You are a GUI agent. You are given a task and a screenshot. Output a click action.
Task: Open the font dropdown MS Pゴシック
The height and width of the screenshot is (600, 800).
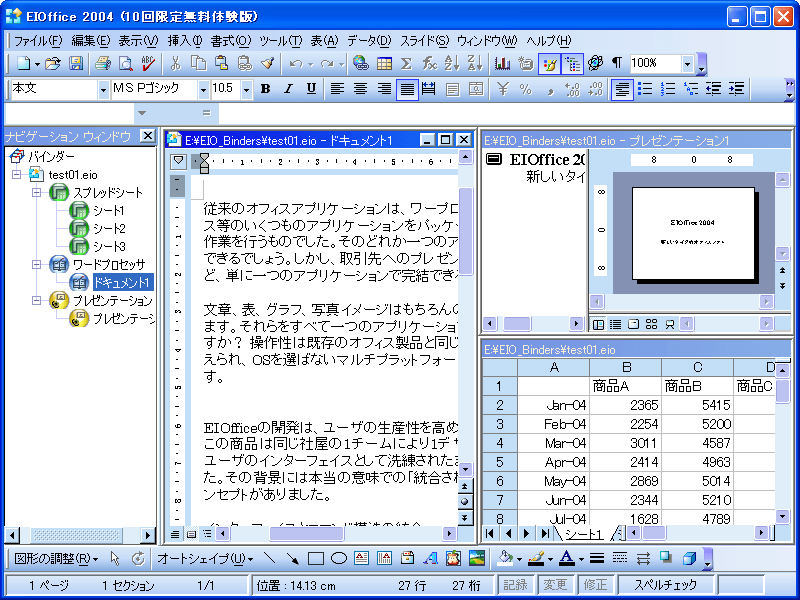pyautogui.click(x=204, y=90)
